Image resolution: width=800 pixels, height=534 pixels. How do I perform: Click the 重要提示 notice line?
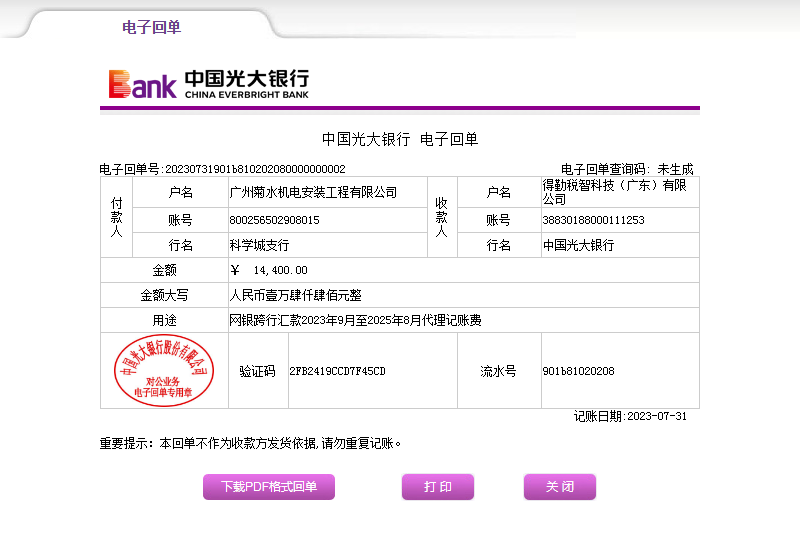250,443
